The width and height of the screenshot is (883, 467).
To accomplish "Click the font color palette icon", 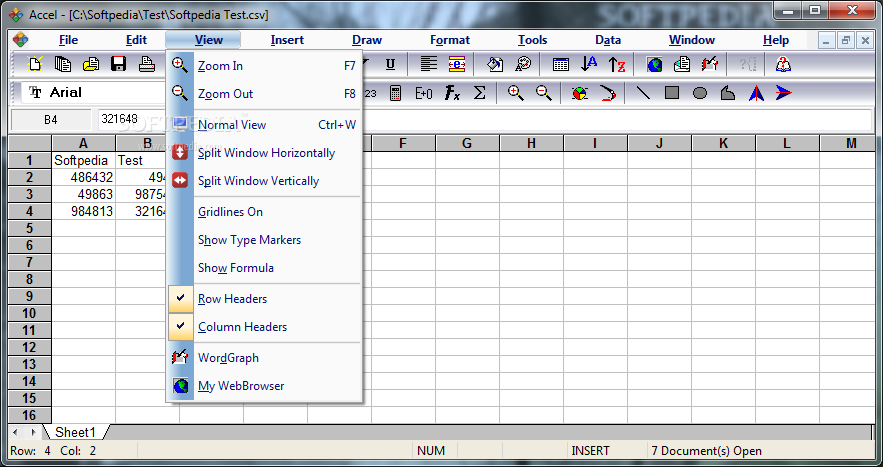I will (523, 64).
